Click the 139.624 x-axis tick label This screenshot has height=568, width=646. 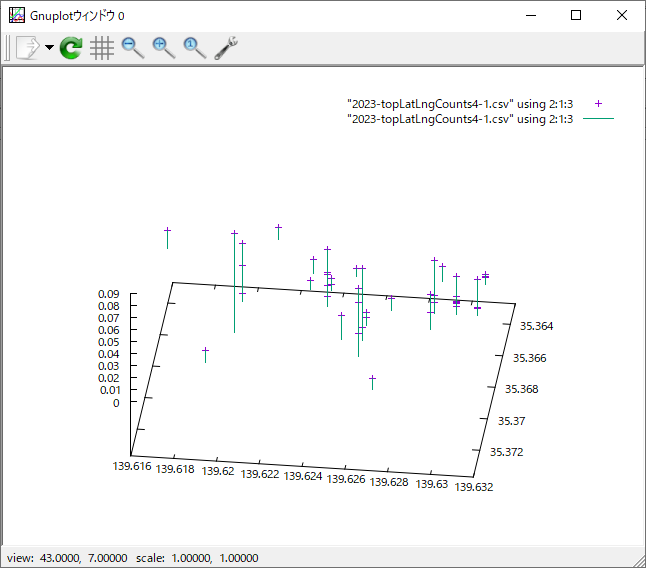tap(303, 477)
